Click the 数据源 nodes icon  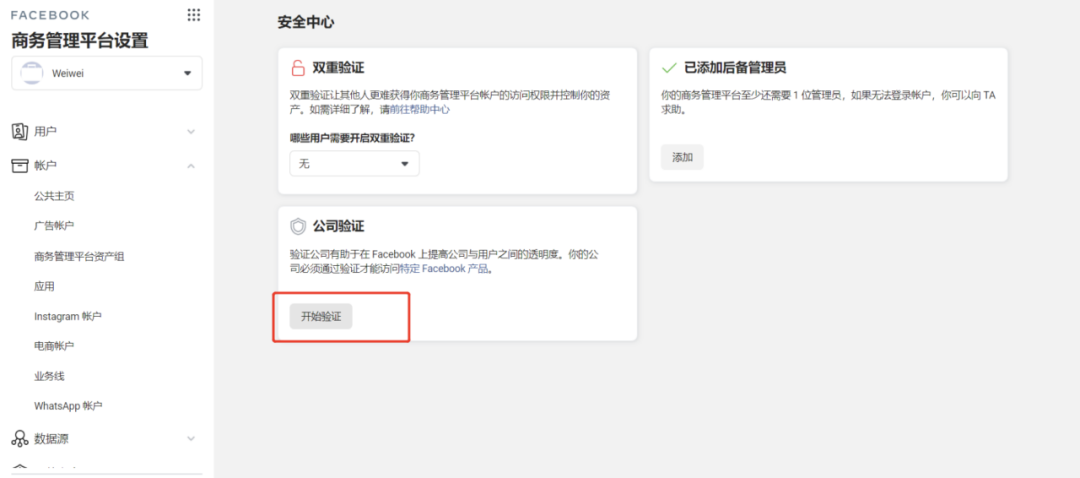(x=20, y=439)
